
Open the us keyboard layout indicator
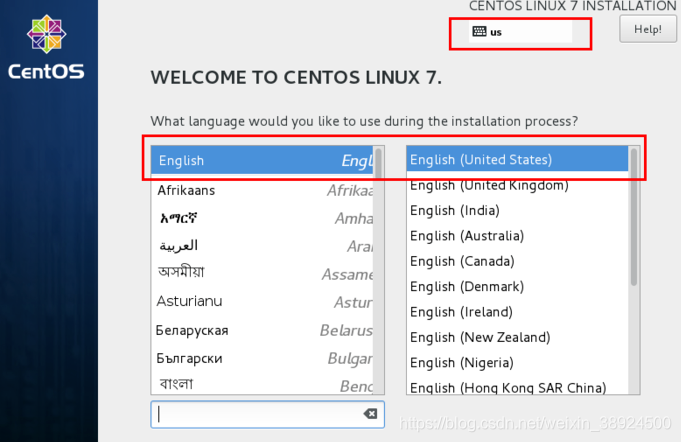tap(520, 32)
